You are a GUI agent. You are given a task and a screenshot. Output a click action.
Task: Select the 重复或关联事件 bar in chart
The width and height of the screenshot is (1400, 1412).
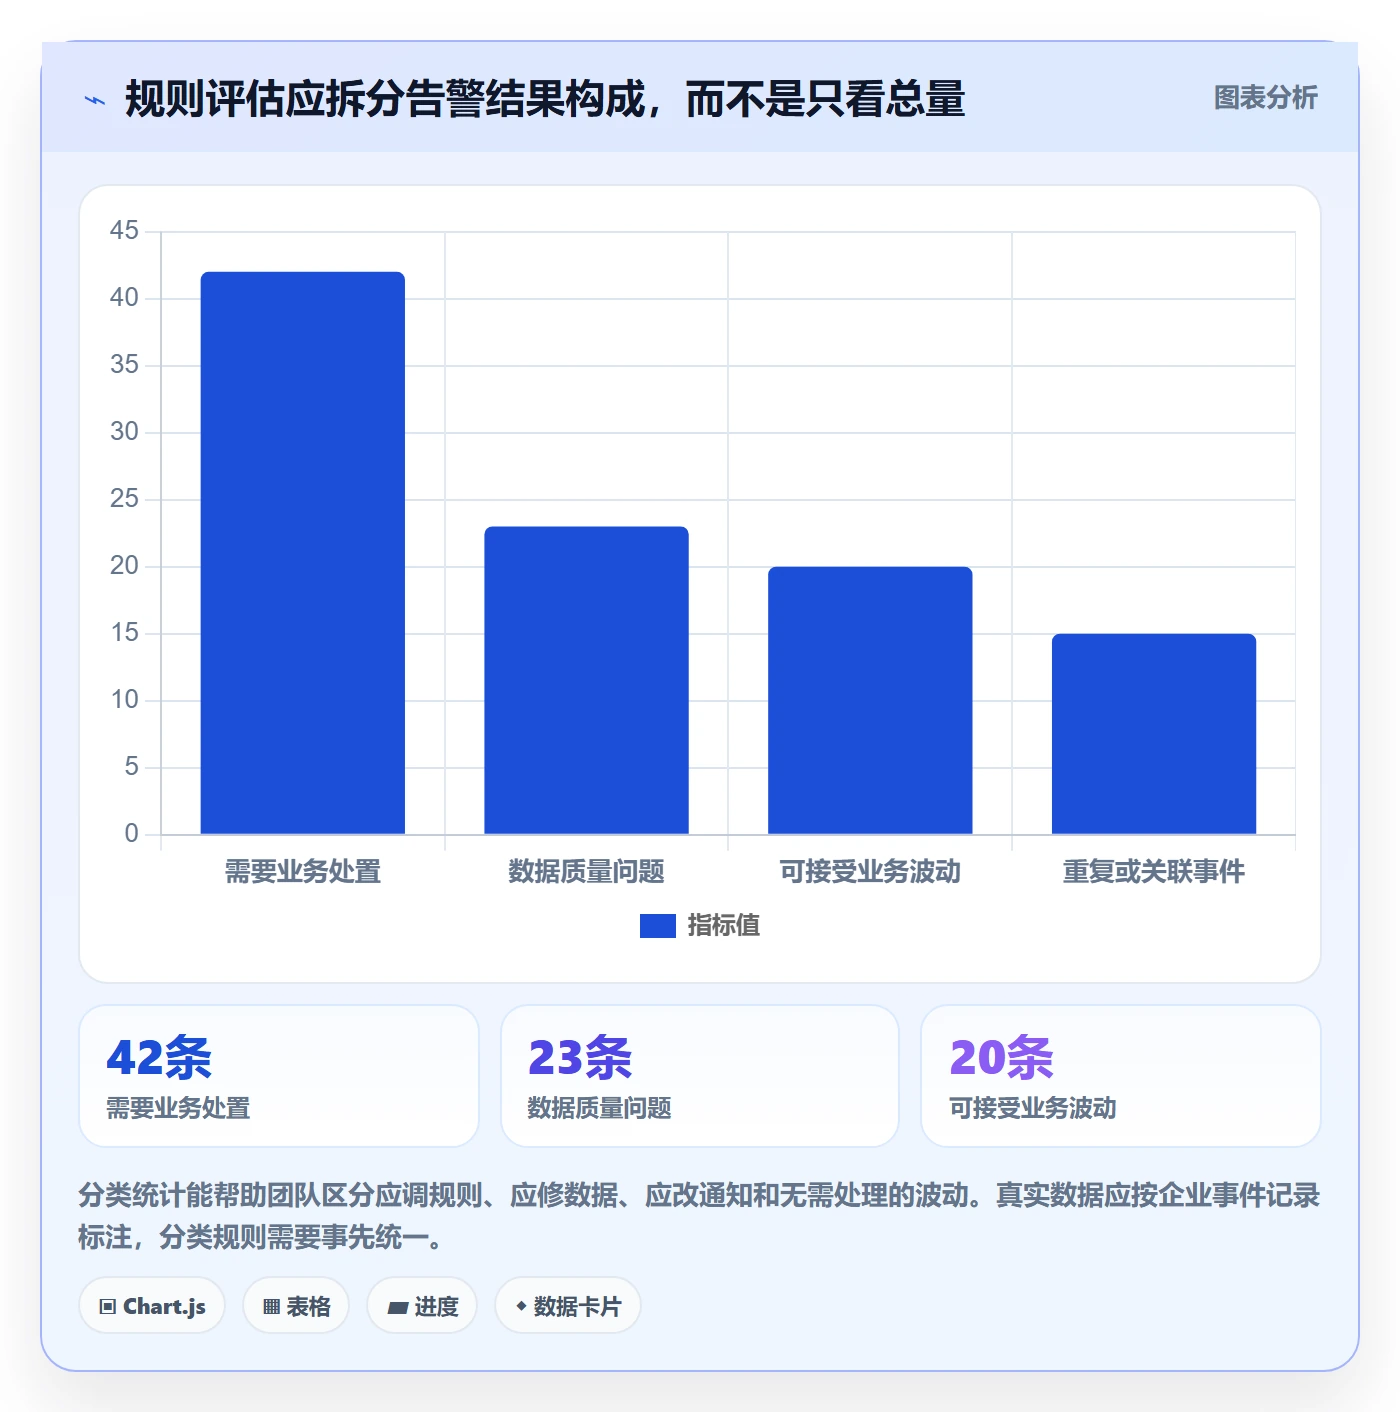1154,734
